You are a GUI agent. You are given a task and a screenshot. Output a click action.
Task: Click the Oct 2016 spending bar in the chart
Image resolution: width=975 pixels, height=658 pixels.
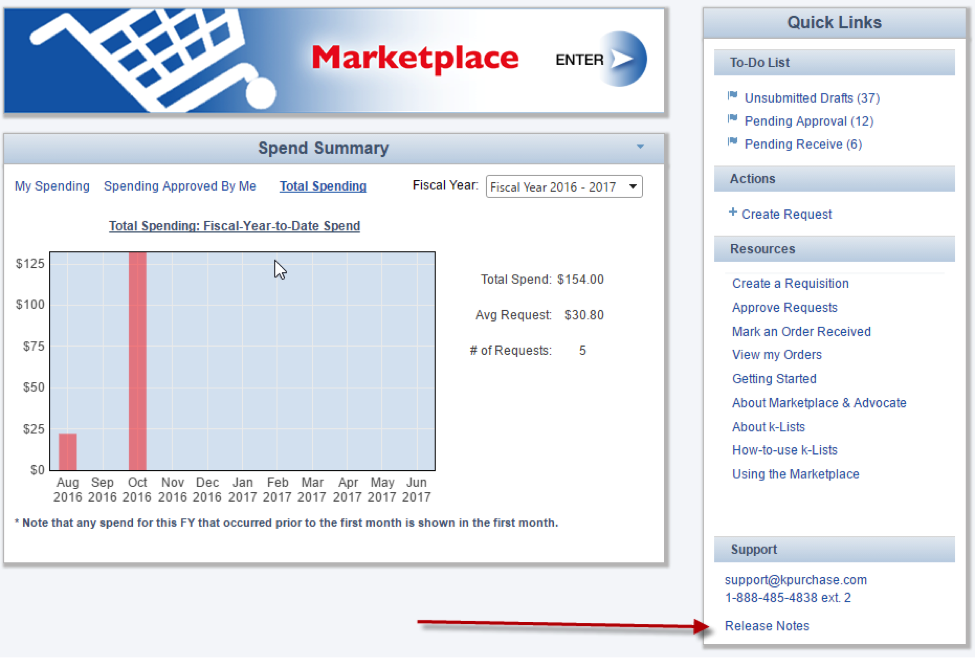pos(137,361)
